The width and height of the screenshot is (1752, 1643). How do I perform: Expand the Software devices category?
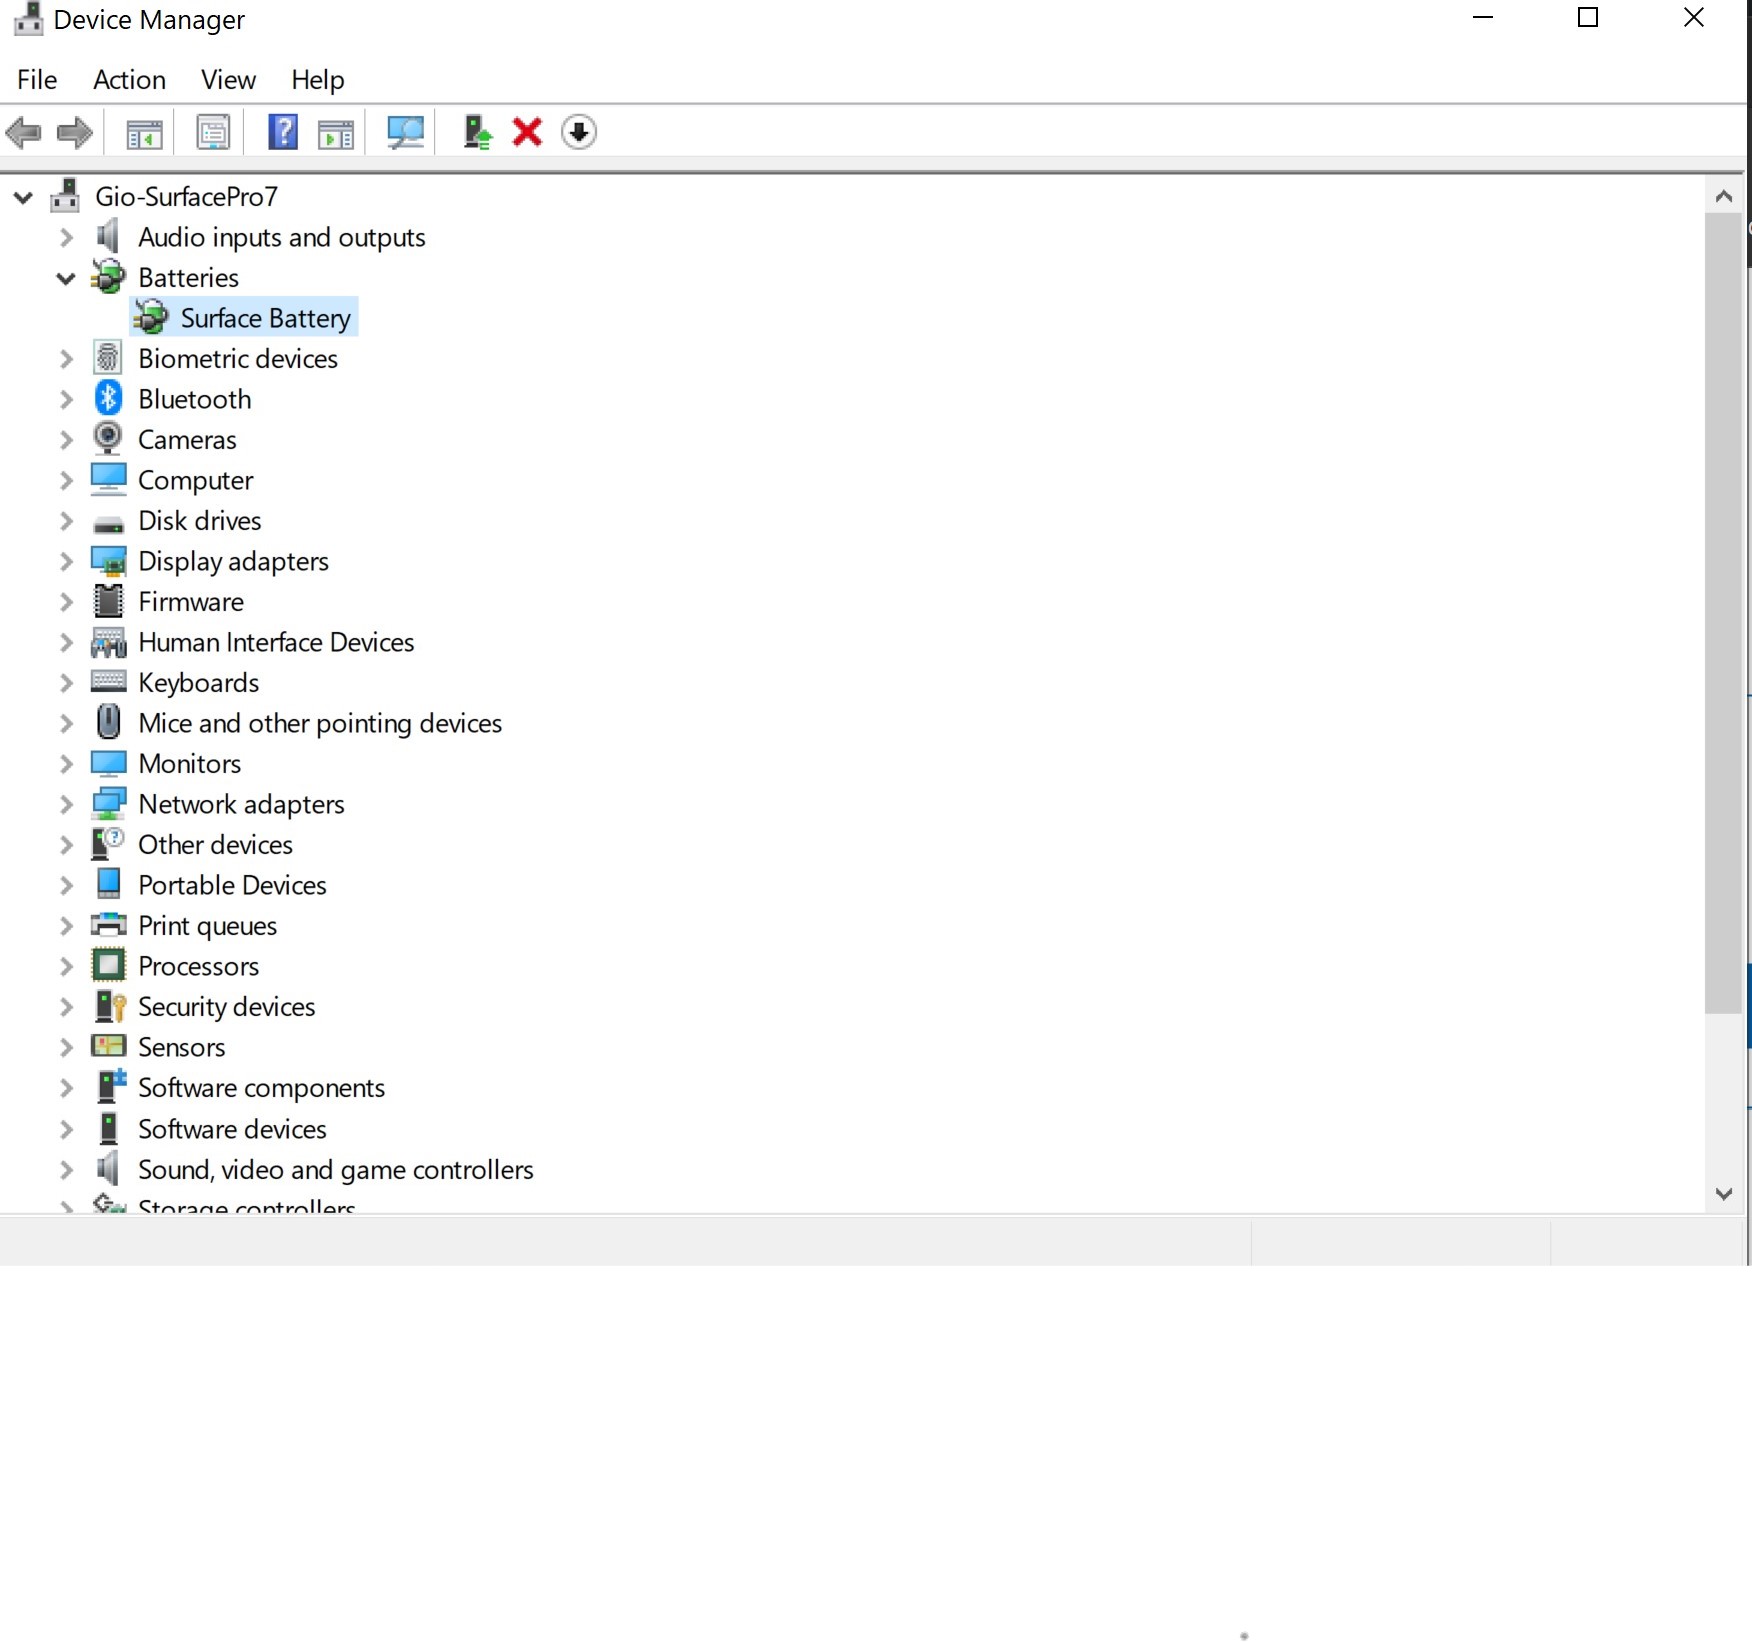[x=66, y=1129]
